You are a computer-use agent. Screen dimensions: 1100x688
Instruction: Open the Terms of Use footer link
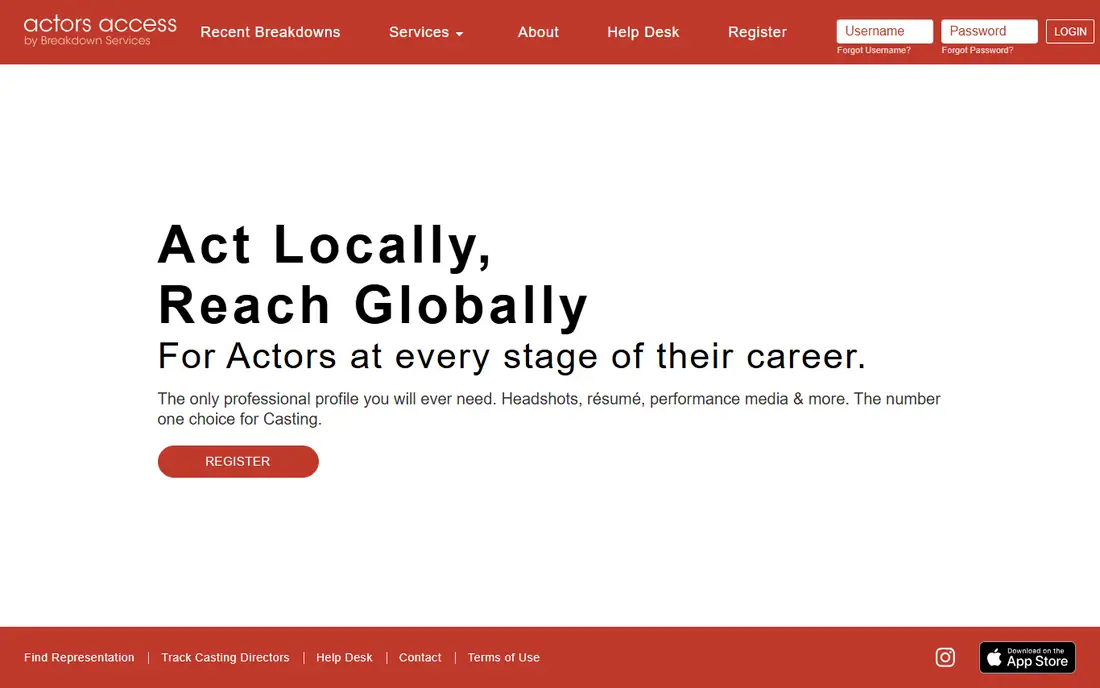[x=504, y=657]
